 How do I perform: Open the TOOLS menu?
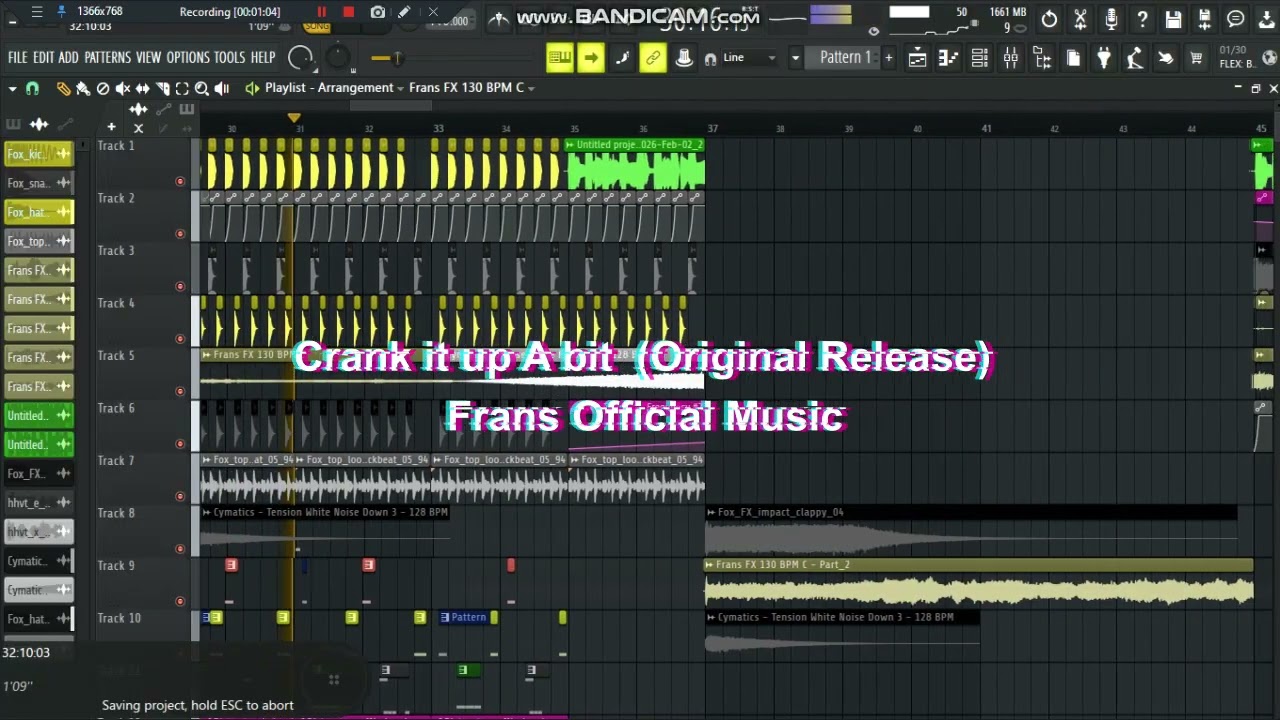230,58
